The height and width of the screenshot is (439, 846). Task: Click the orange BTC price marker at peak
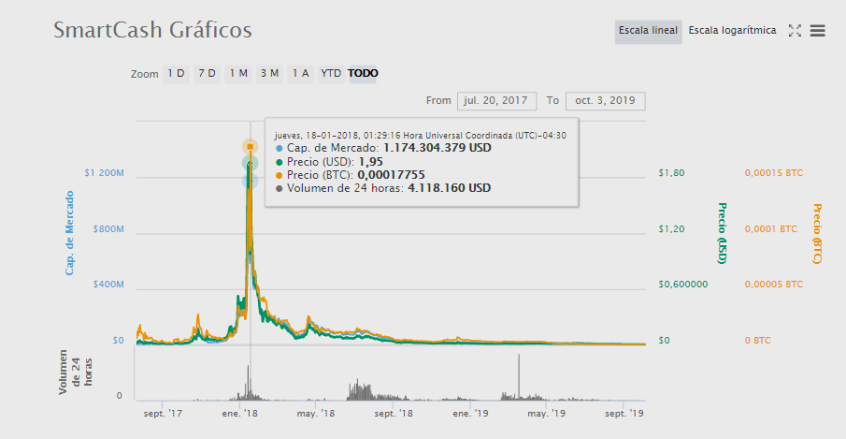pos(250,147)
